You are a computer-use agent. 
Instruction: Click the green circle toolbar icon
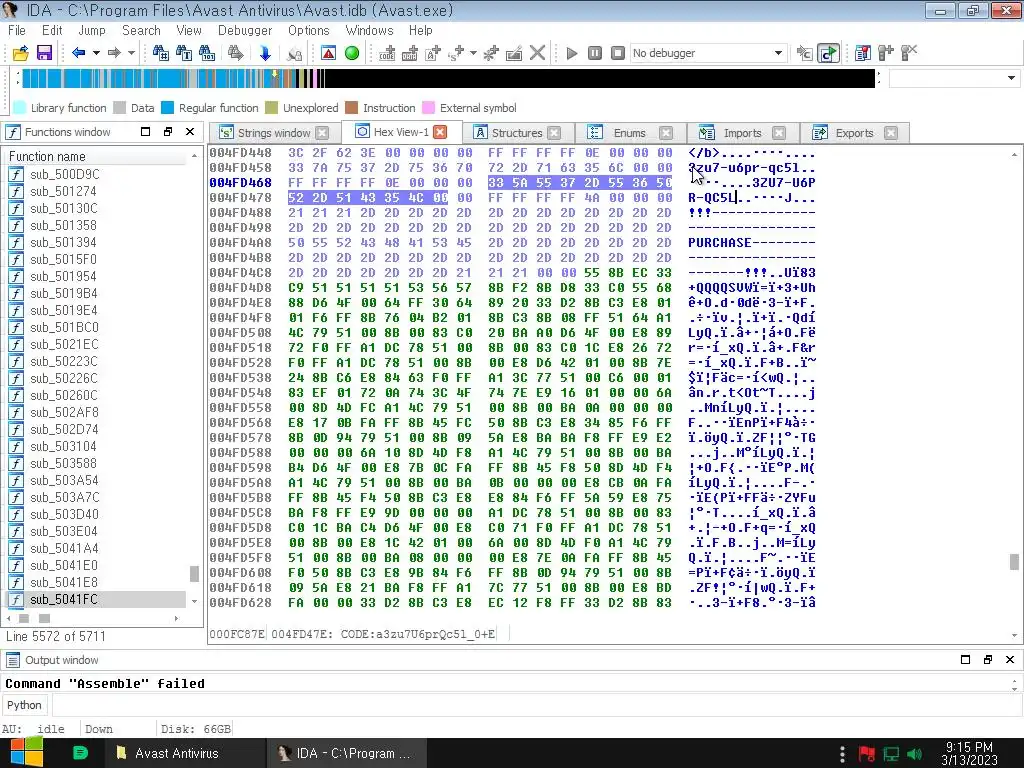(x=352, y=53)
